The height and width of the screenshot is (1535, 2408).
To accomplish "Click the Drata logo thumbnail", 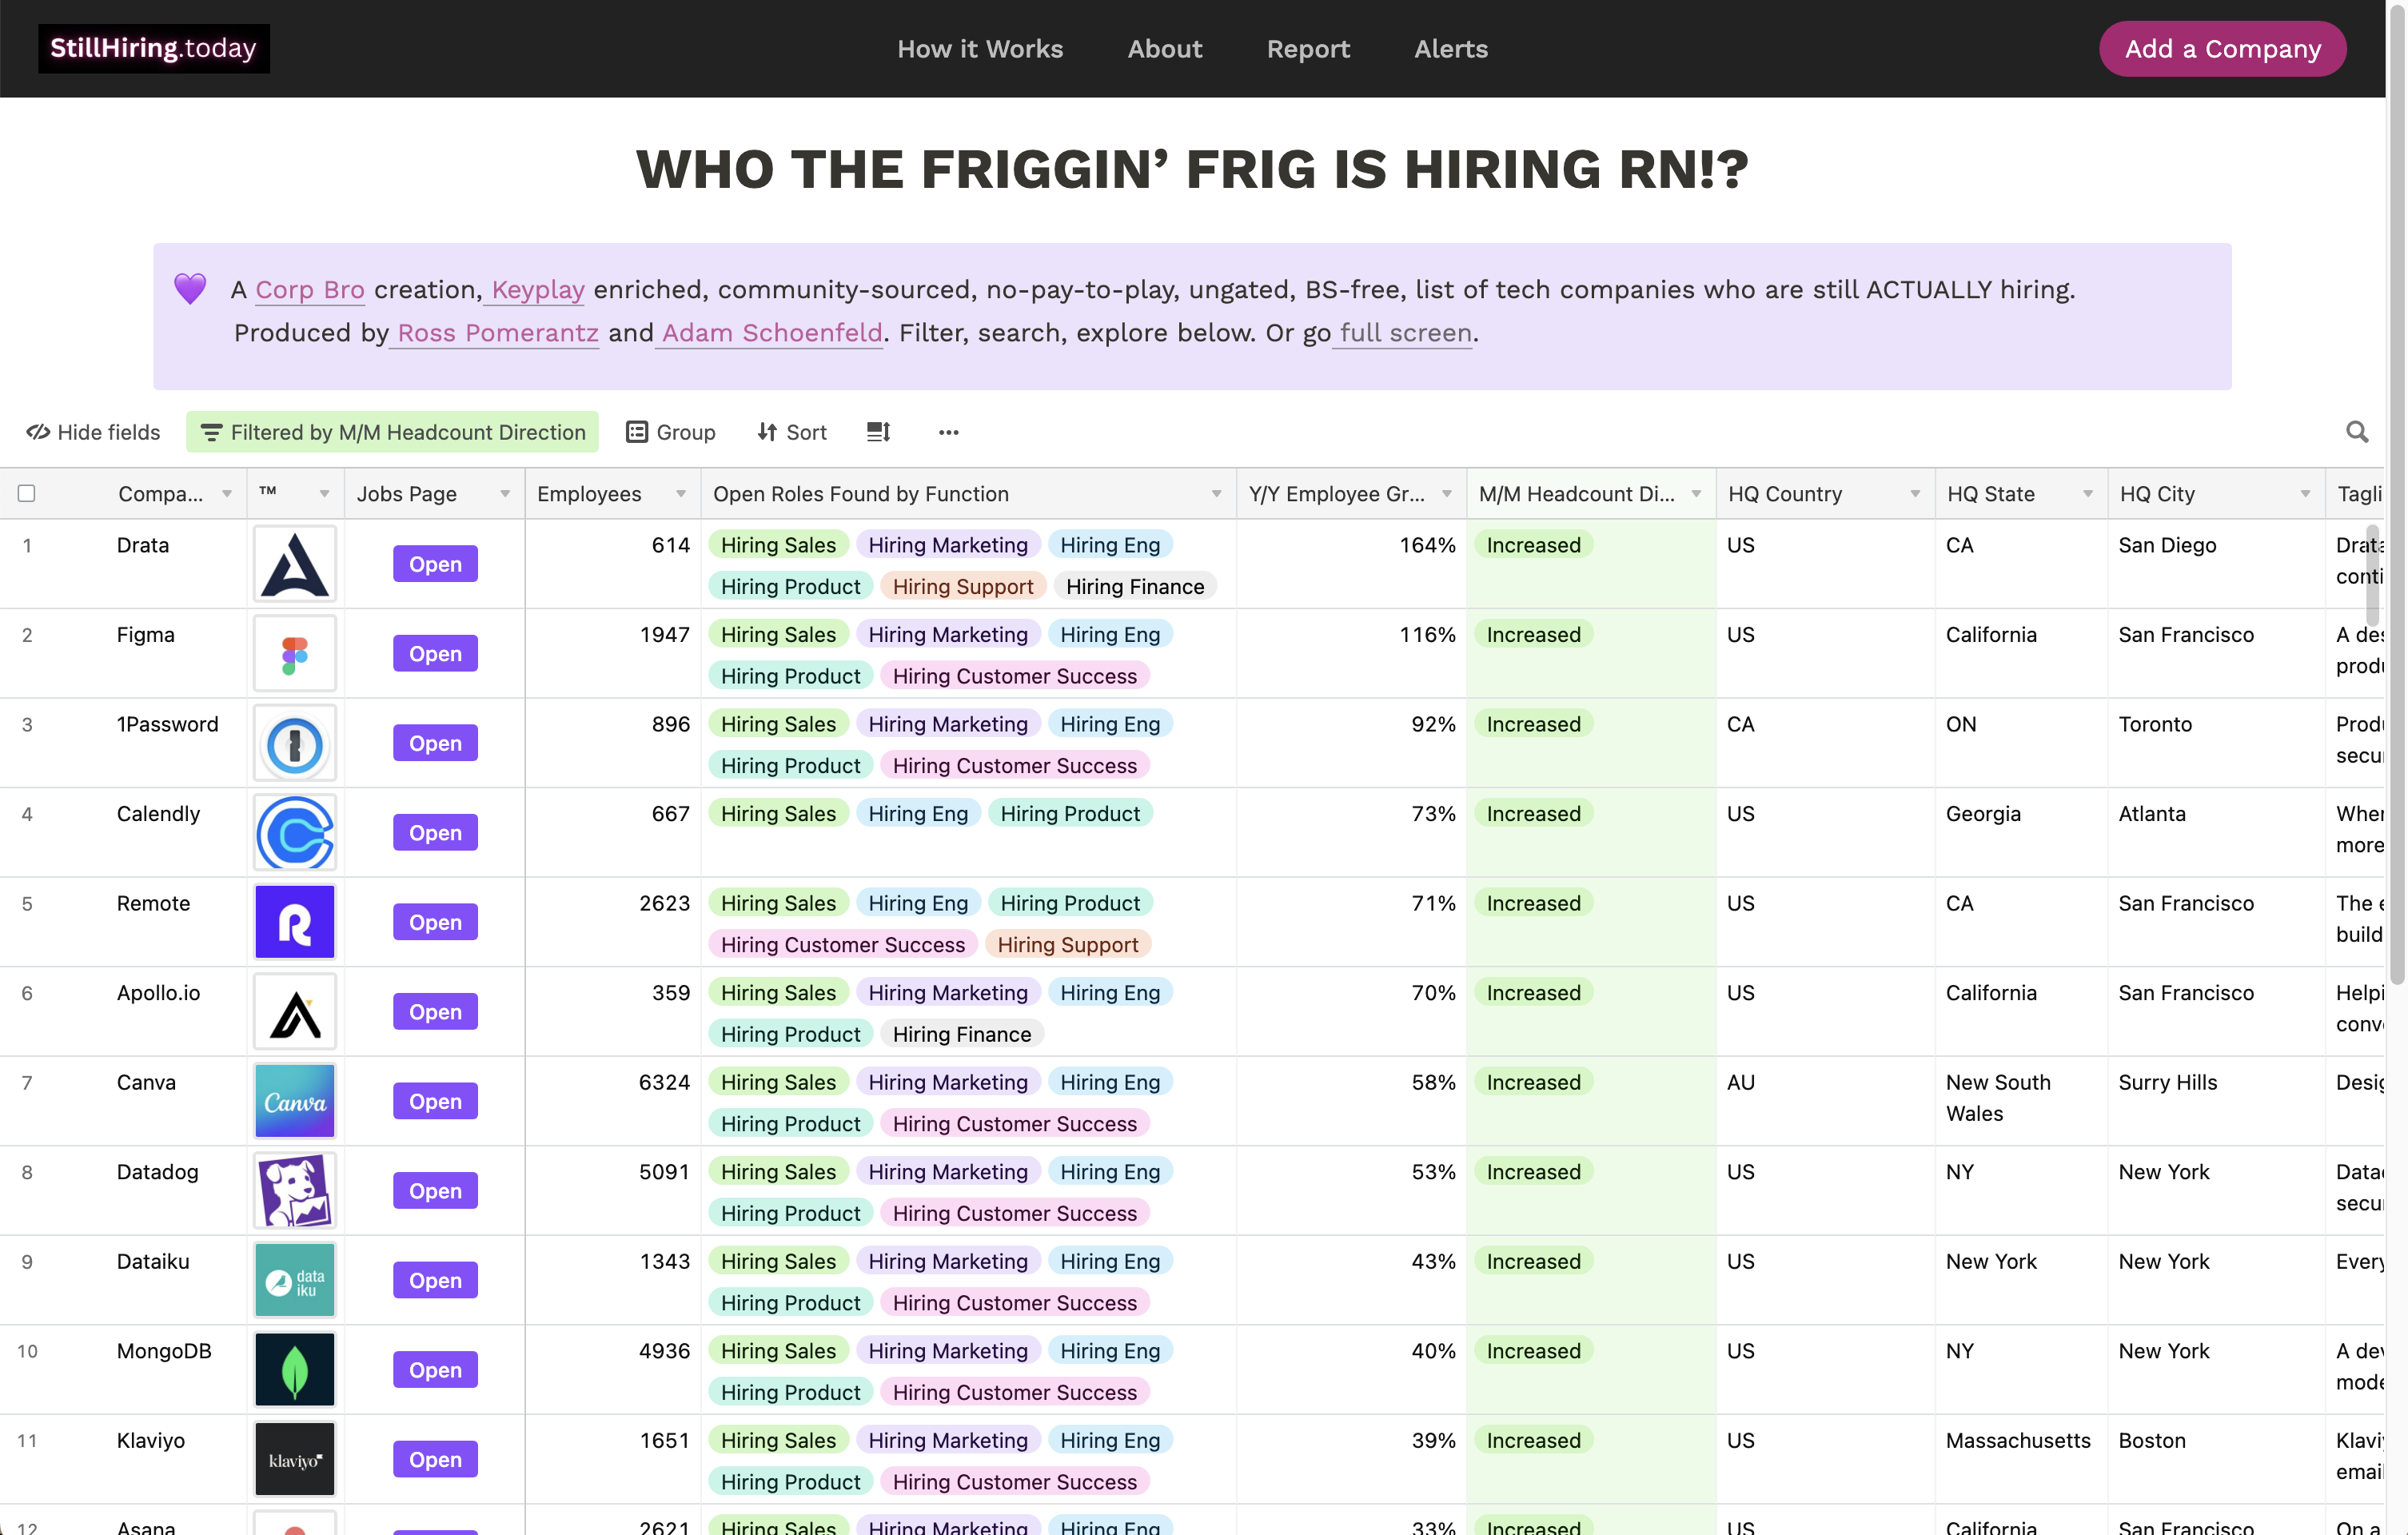I will coord(295,564).
